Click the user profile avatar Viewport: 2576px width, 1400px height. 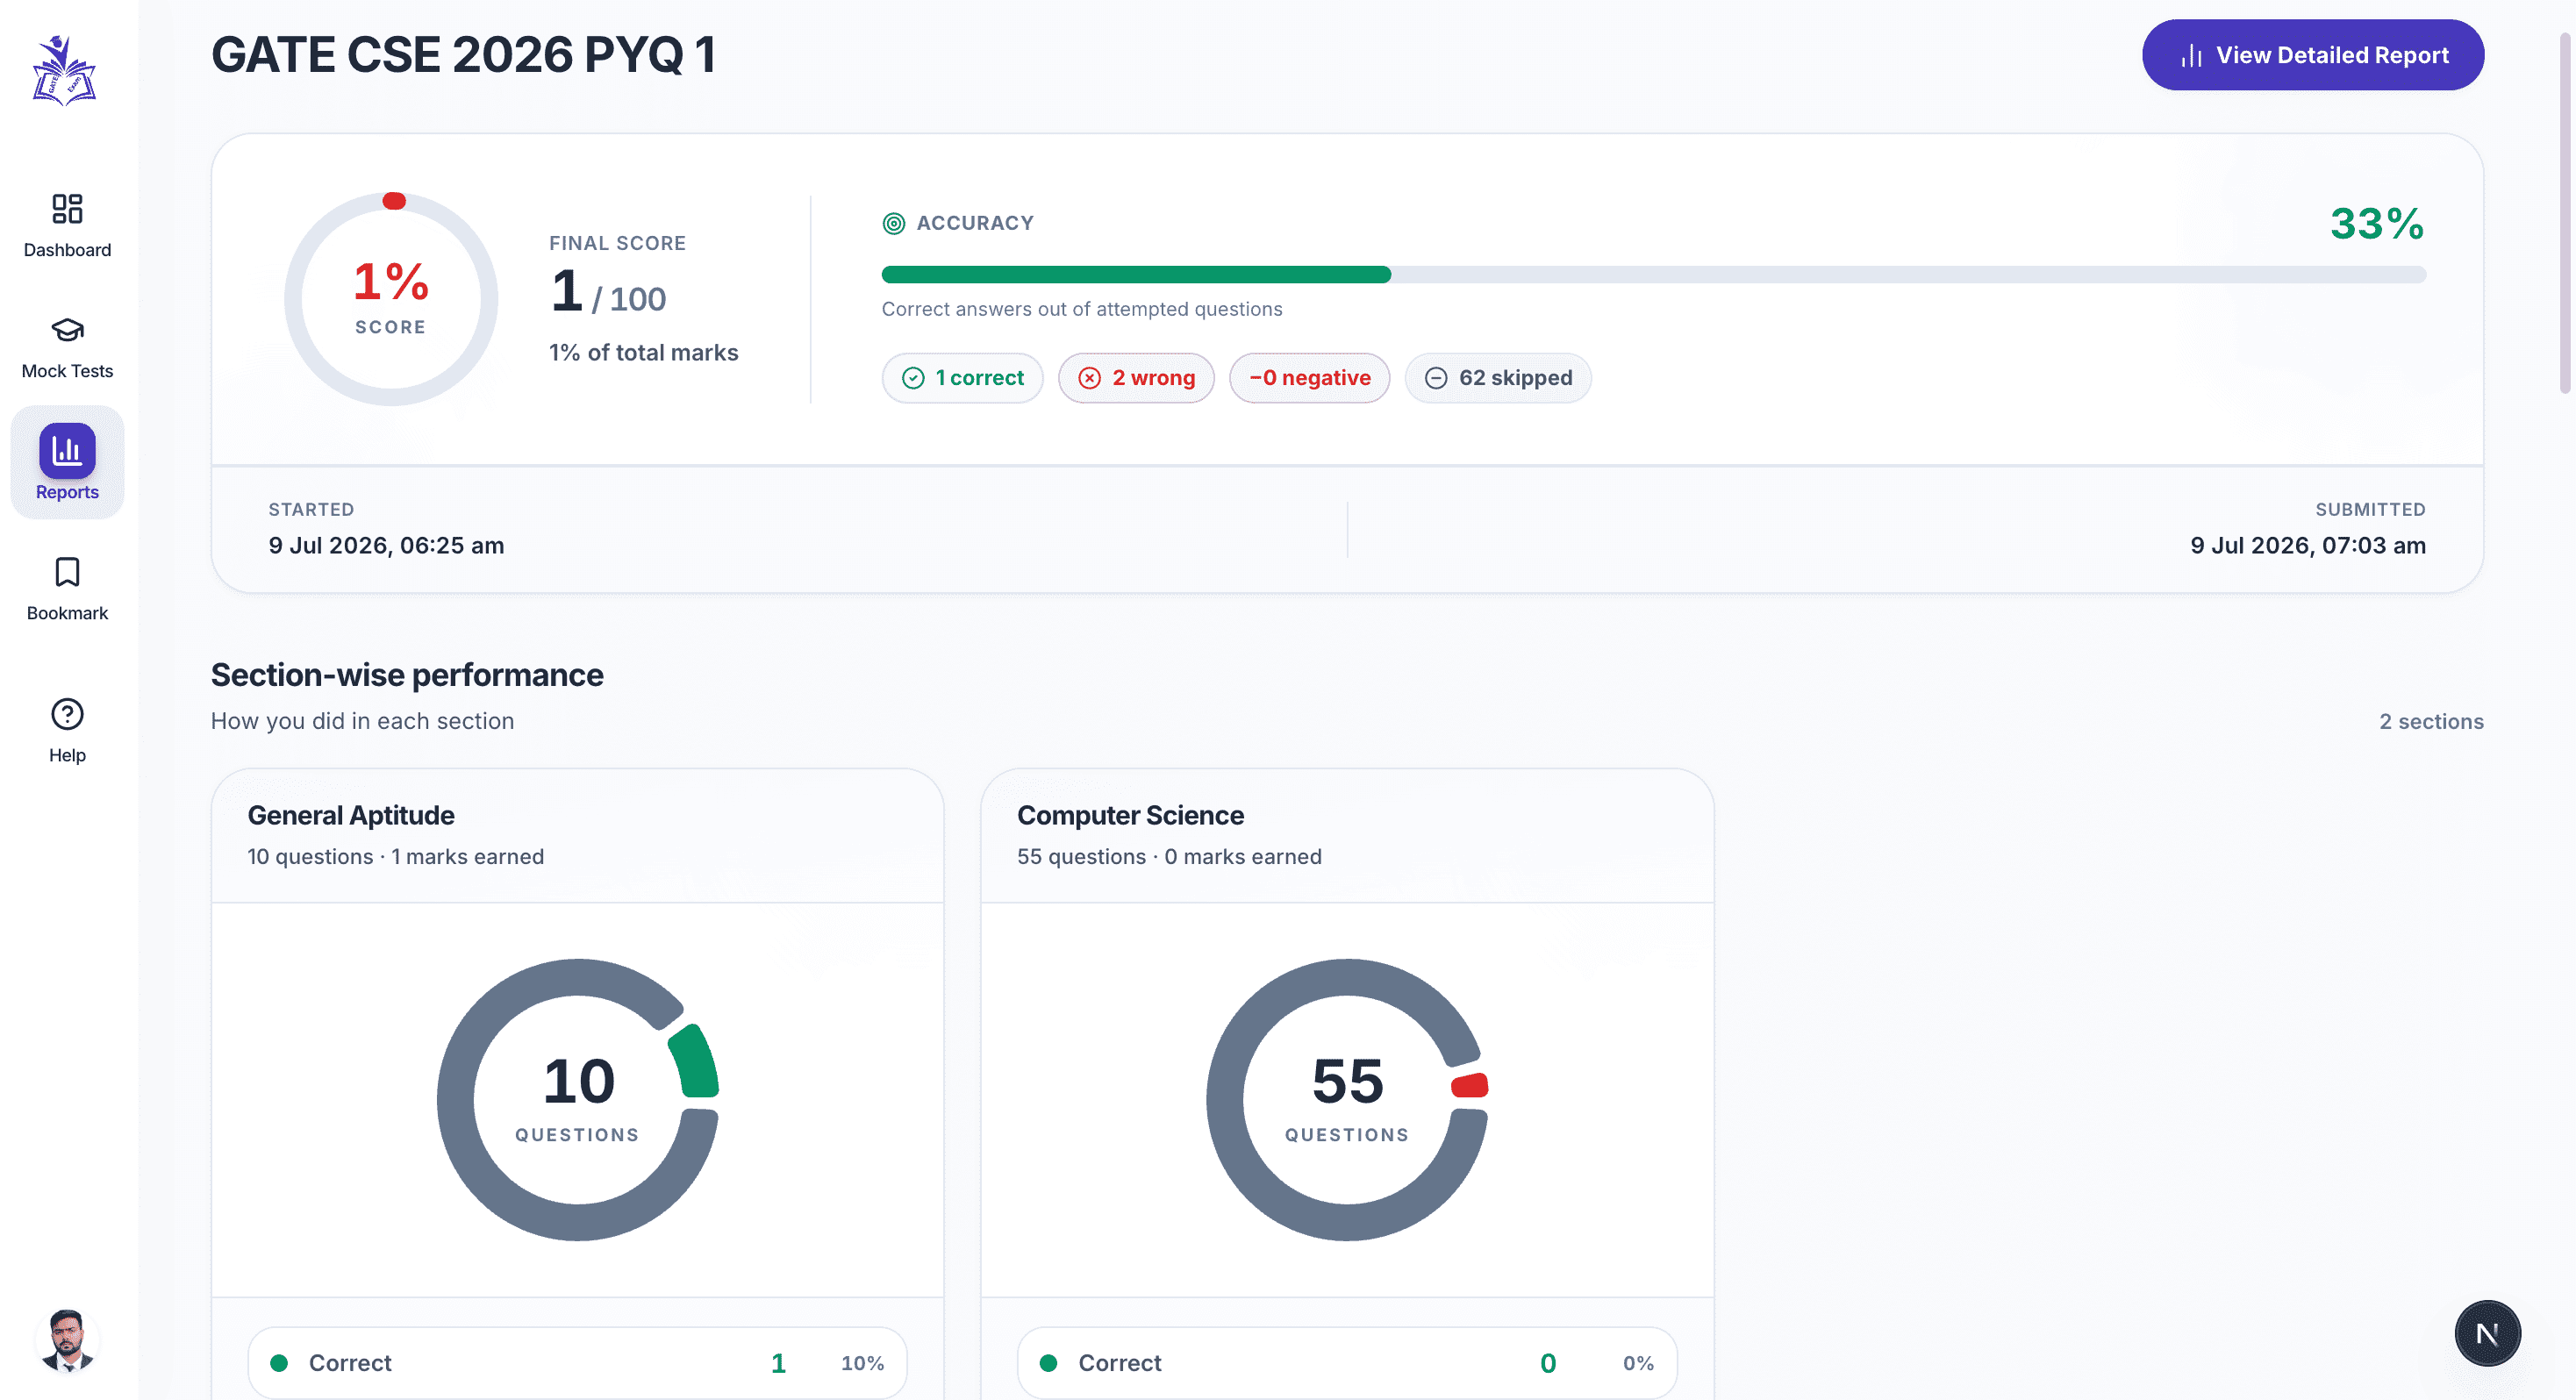point(67,1340)
